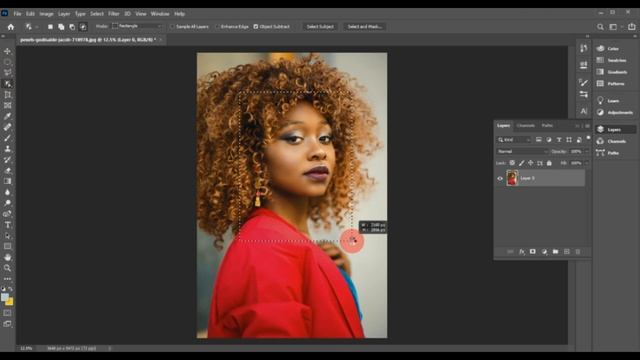Enable Sample All Layers checkbox
The width and height of the screenshot is (640, 360).
(172, 27)
